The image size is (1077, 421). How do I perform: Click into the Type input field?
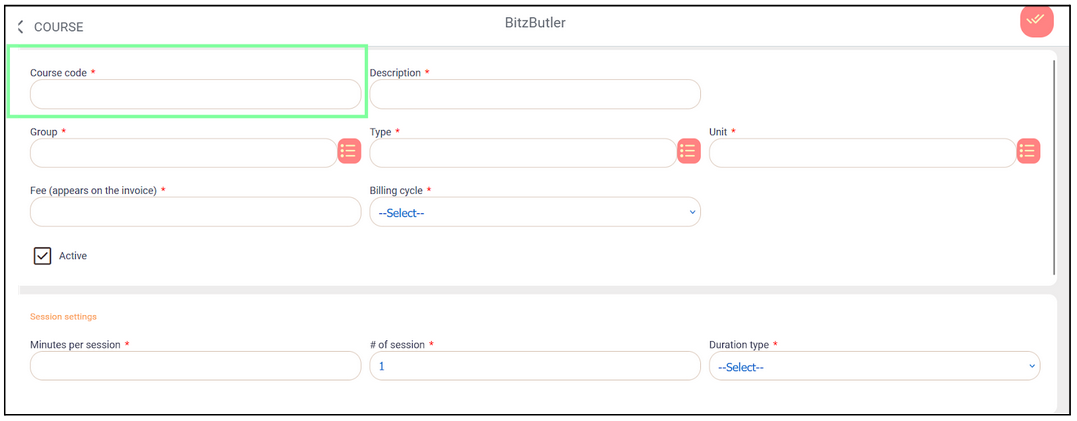[522, 153]
